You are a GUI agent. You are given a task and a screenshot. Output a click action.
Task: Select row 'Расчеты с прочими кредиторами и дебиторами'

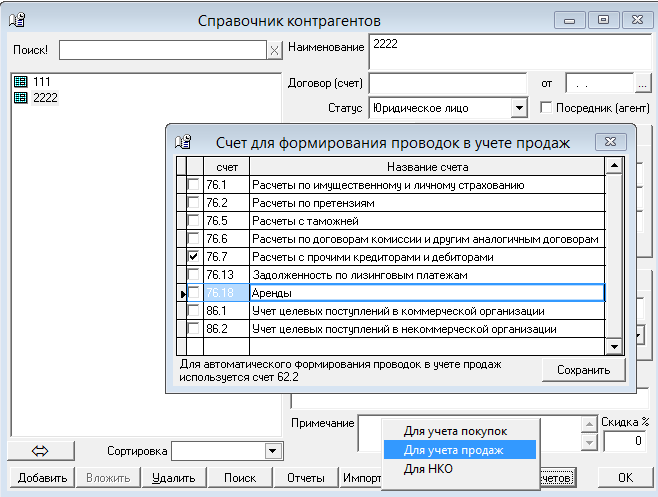pos(427,256)
